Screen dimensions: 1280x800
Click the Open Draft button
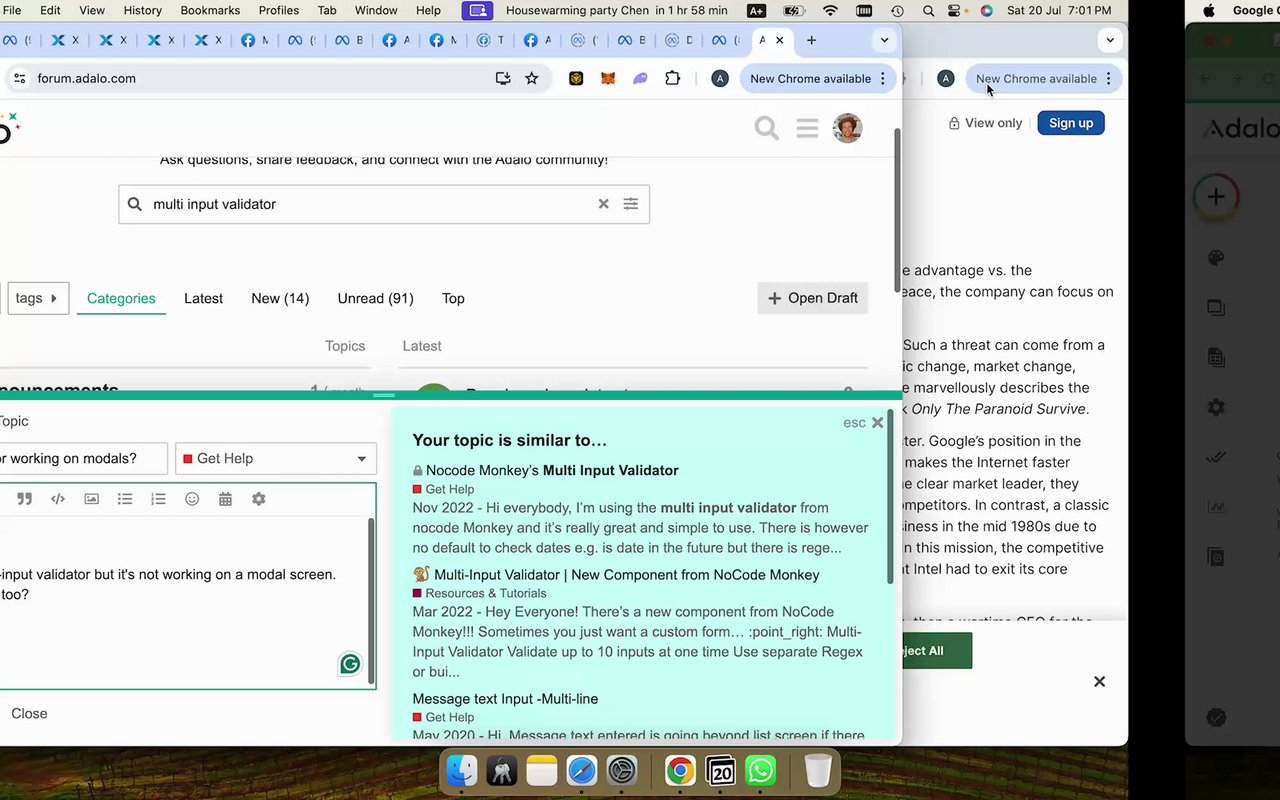(x=813, y=298)
